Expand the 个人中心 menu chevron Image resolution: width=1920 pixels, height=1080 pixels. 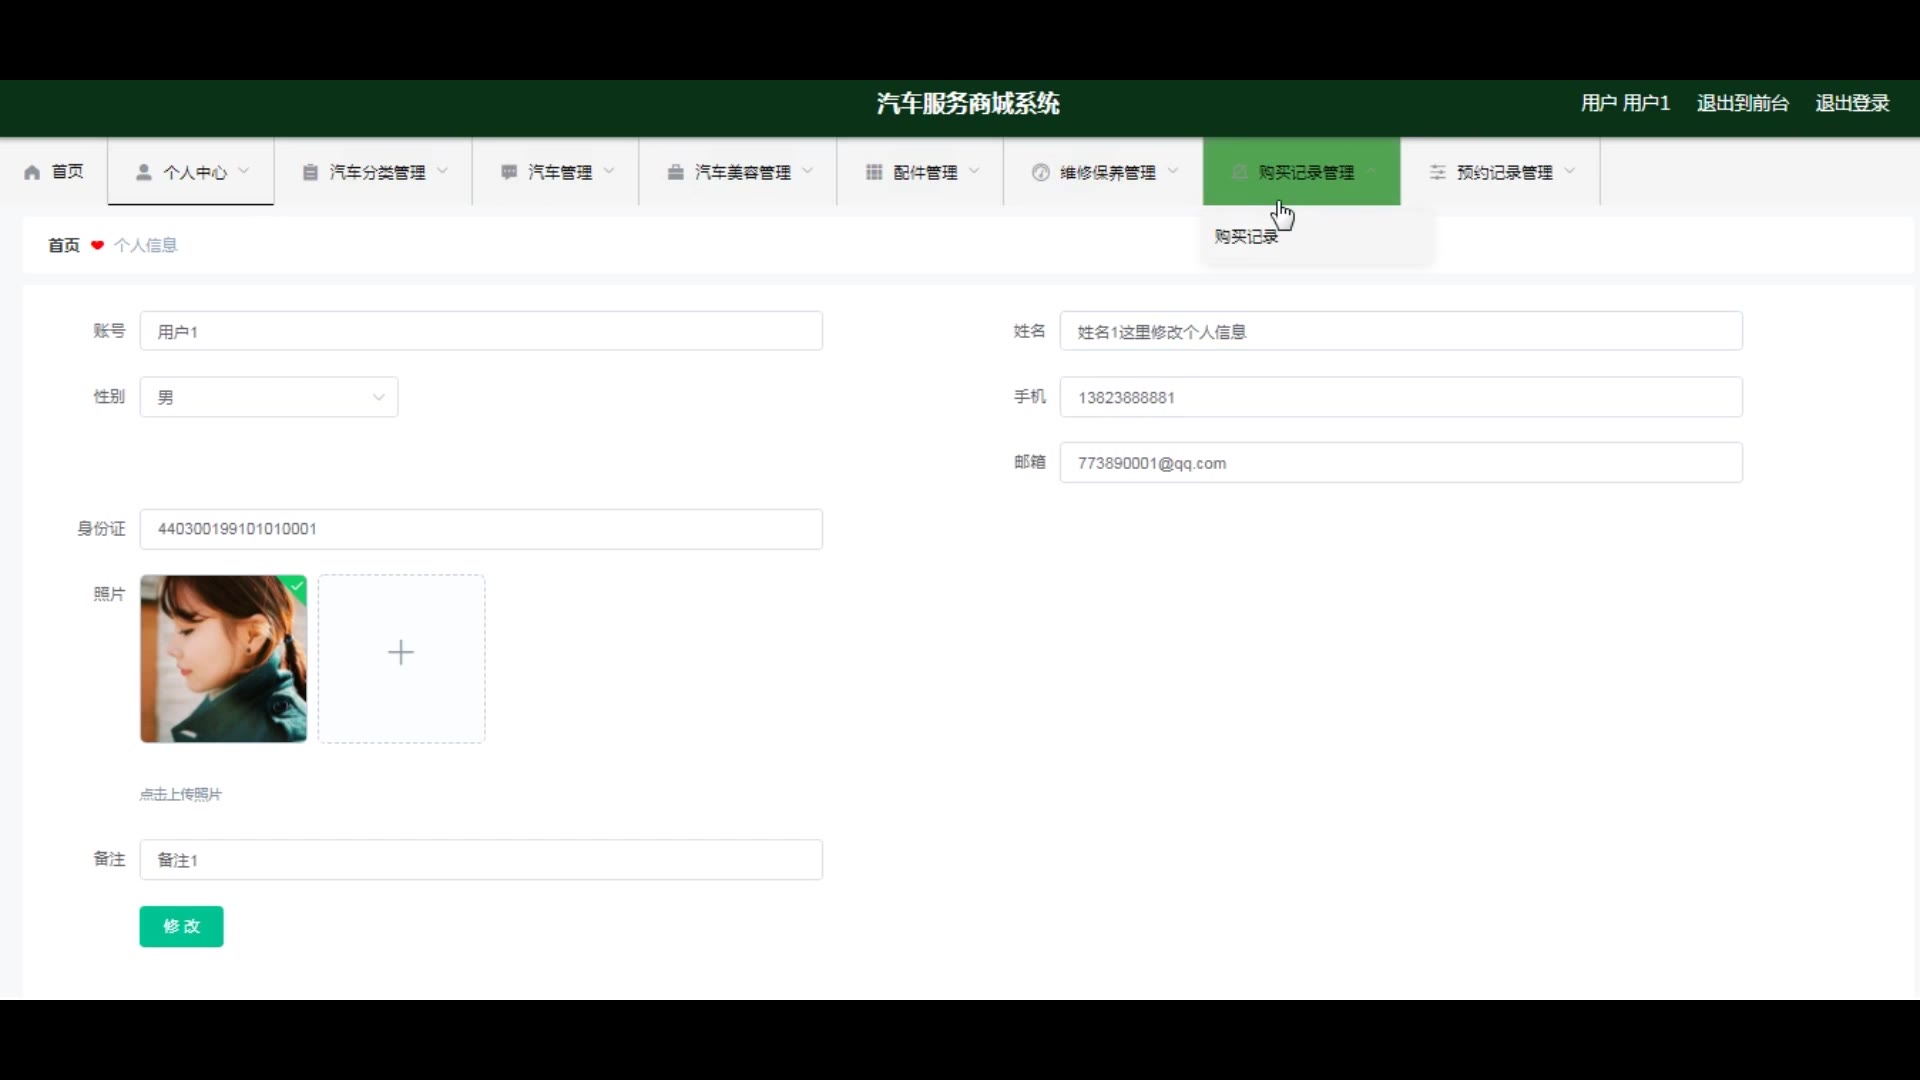(244, 172)
